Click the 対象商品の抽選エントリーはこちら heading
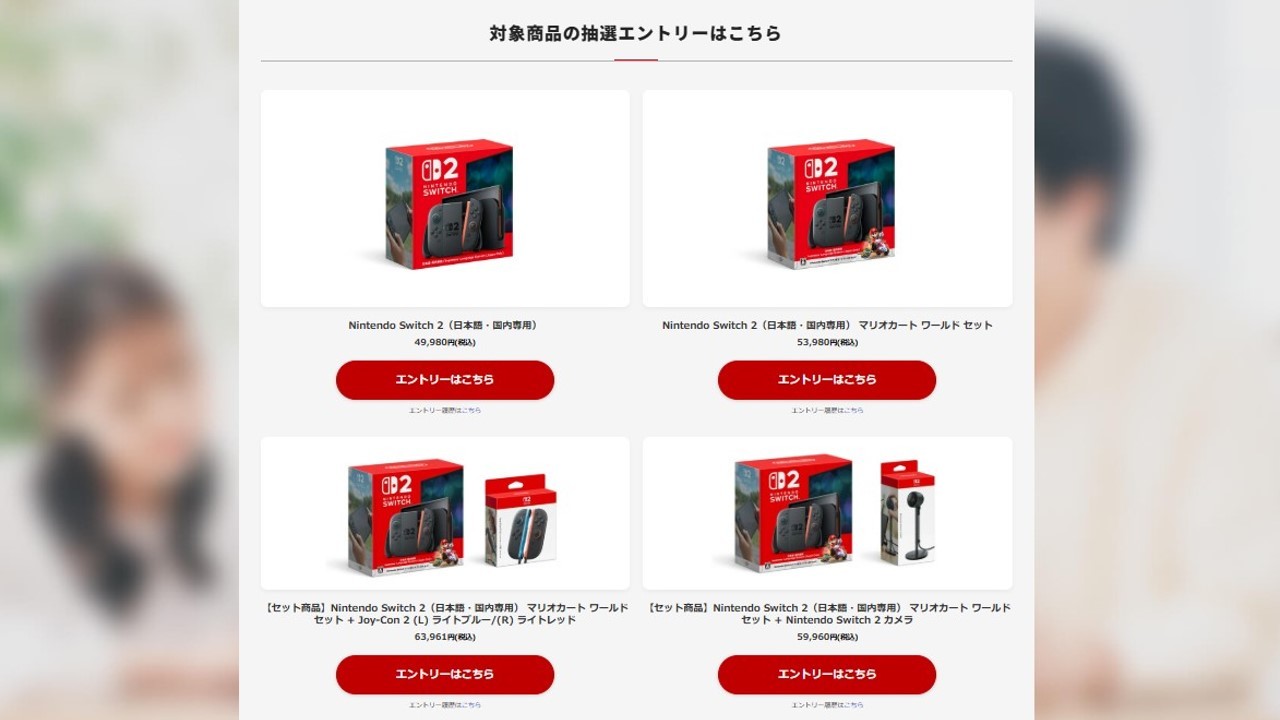The width and height of the screenshot is (1280, 720). (636, 33)
